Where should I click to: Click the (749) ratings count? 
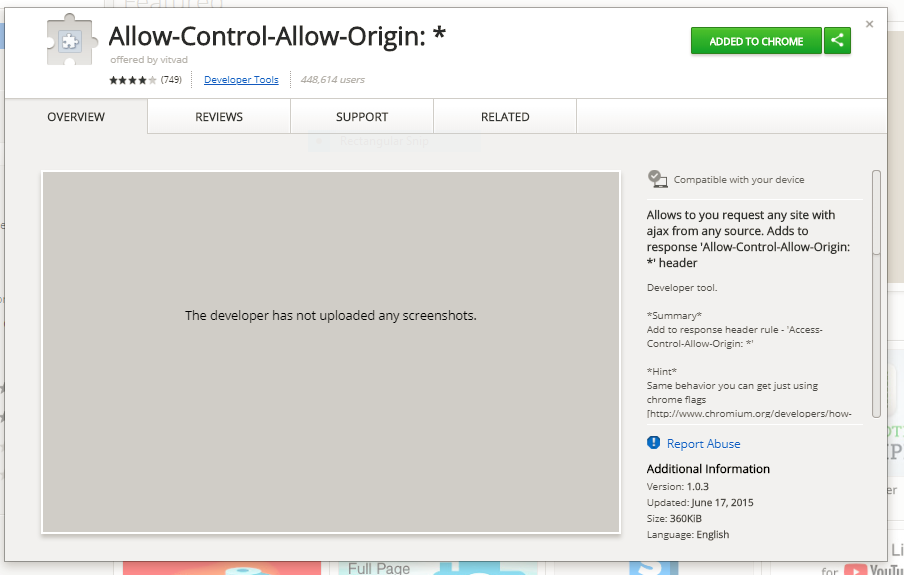click(x=171, y=80)
